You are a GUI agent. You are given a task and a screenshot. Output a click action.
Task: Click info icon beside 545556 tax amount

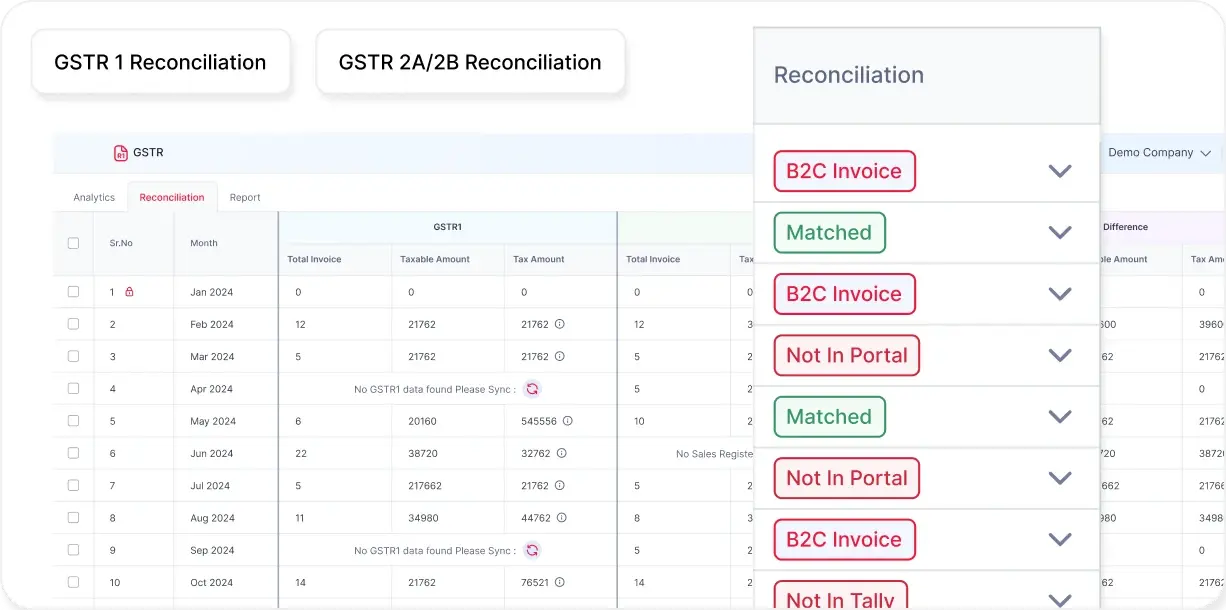[x=568, y=421]
